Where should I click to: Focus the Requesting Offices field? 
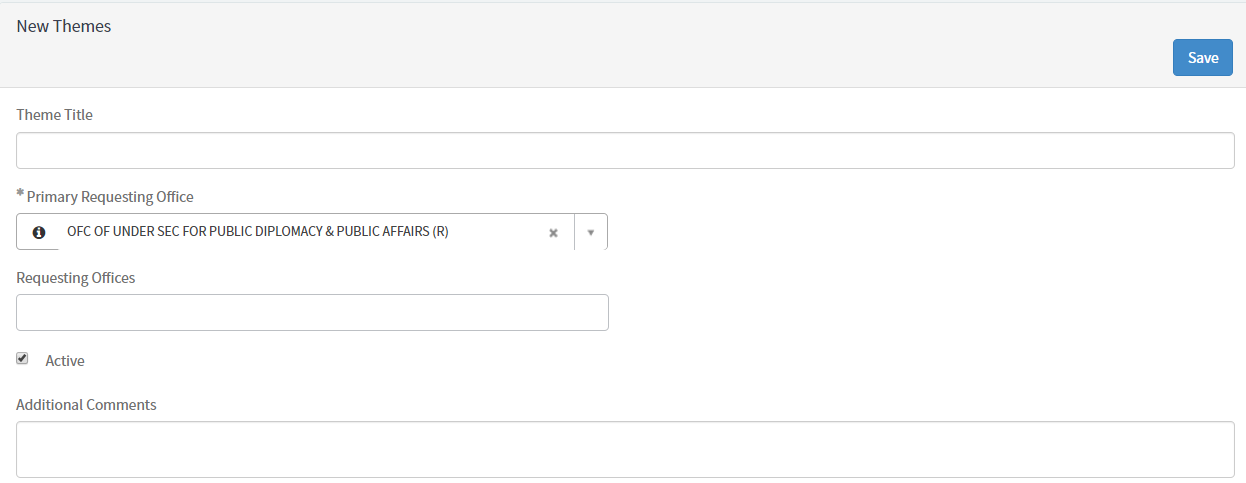(x=312, y=313)
